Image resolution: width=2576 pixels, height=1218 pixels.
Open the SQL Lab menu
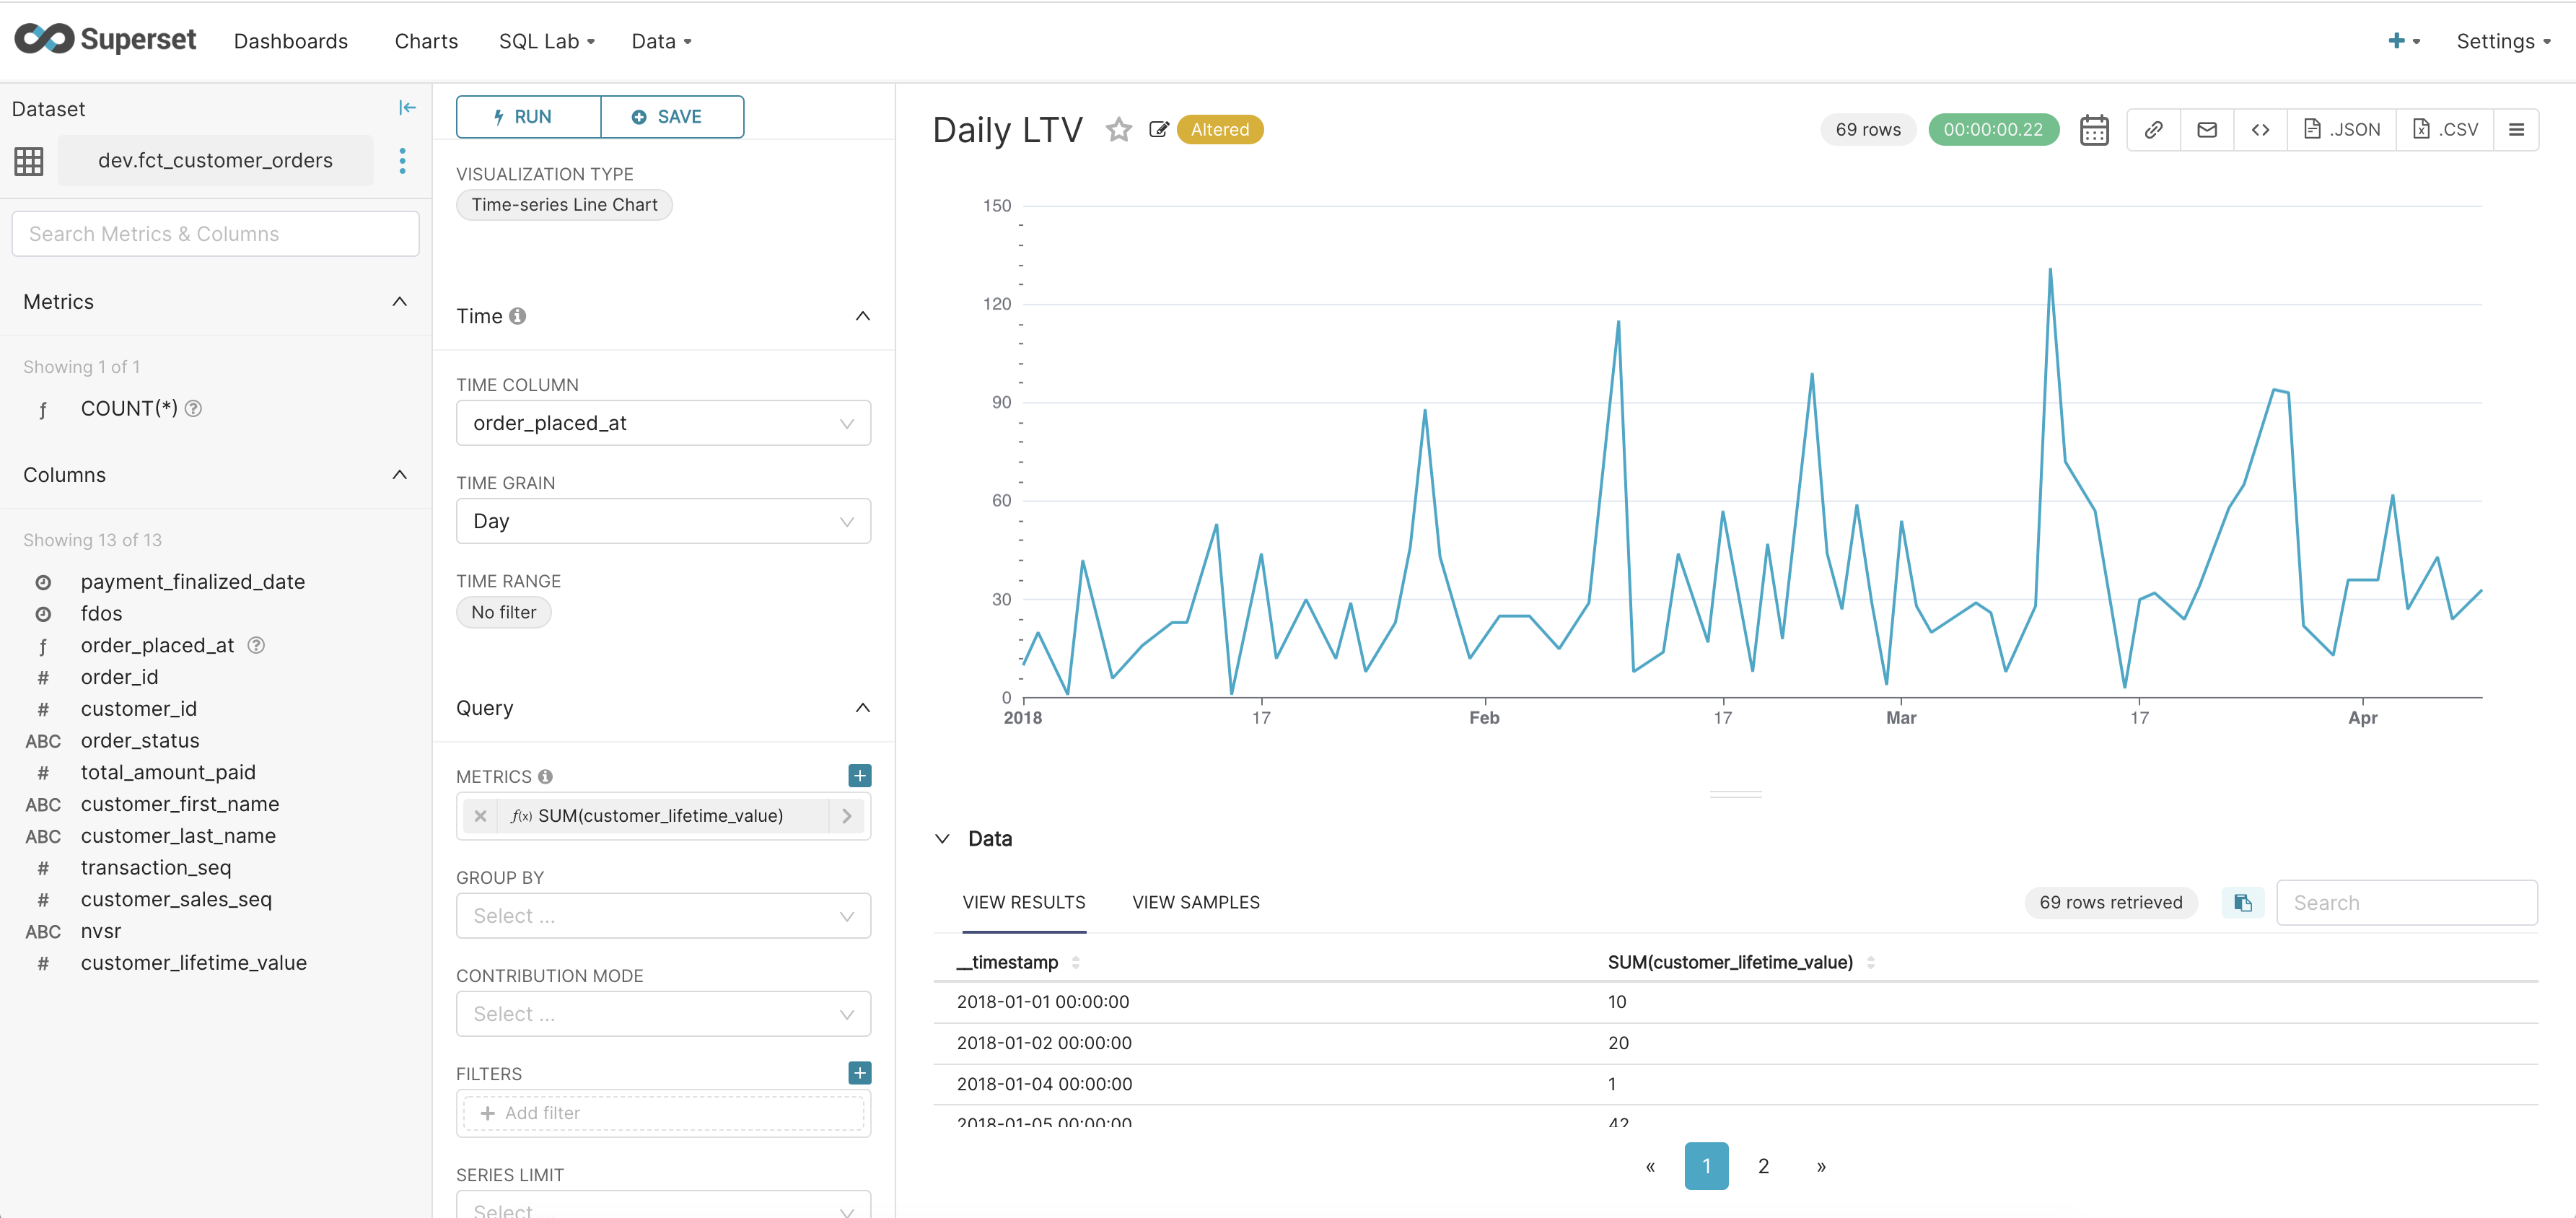tap(546, 41)
